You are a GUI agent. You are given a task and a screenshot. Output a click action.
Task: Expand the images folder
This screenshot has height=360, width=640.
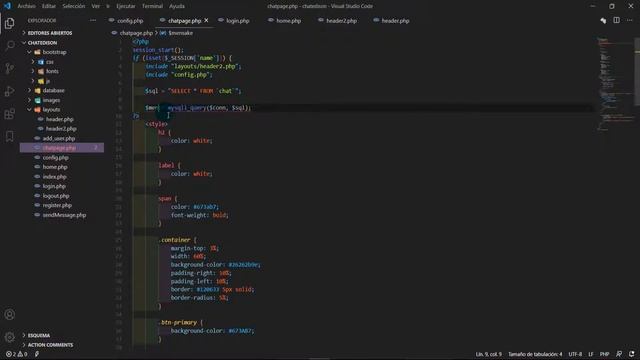pos(51,100)
